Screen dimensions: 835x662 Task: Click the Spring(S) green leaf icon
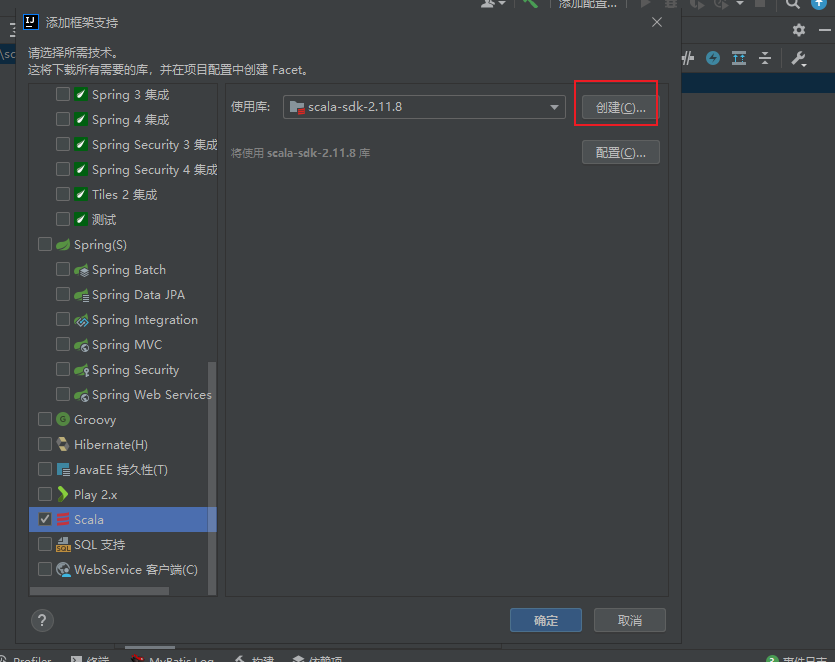(x=63, y=244)
